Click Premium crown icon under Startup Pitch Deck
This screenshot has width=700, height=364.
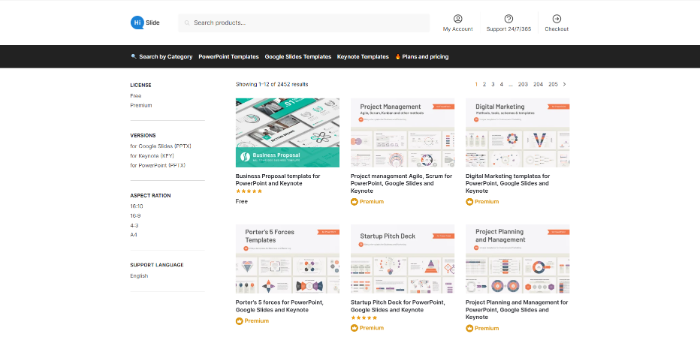(x=354, y=328)
